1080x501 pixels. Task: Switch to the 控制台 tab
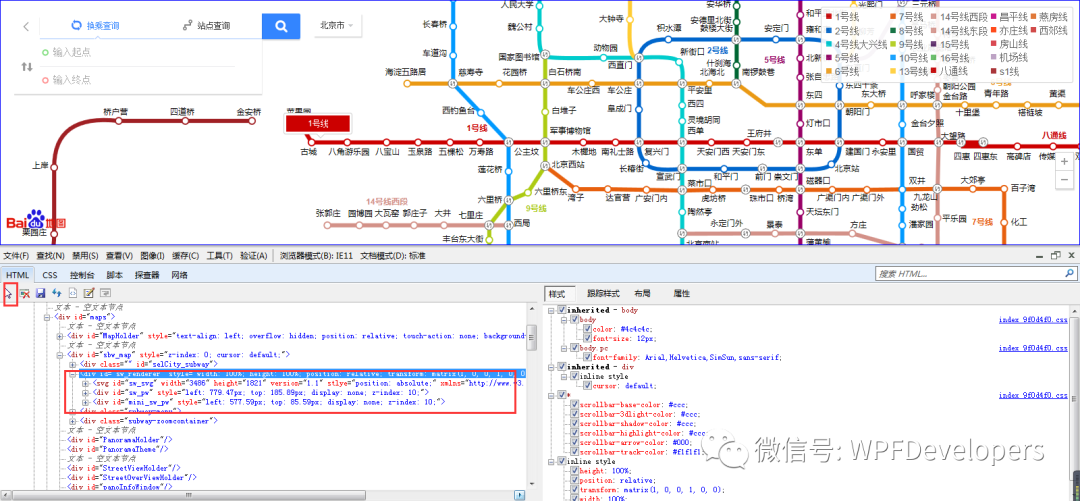(x=81, y=274)
